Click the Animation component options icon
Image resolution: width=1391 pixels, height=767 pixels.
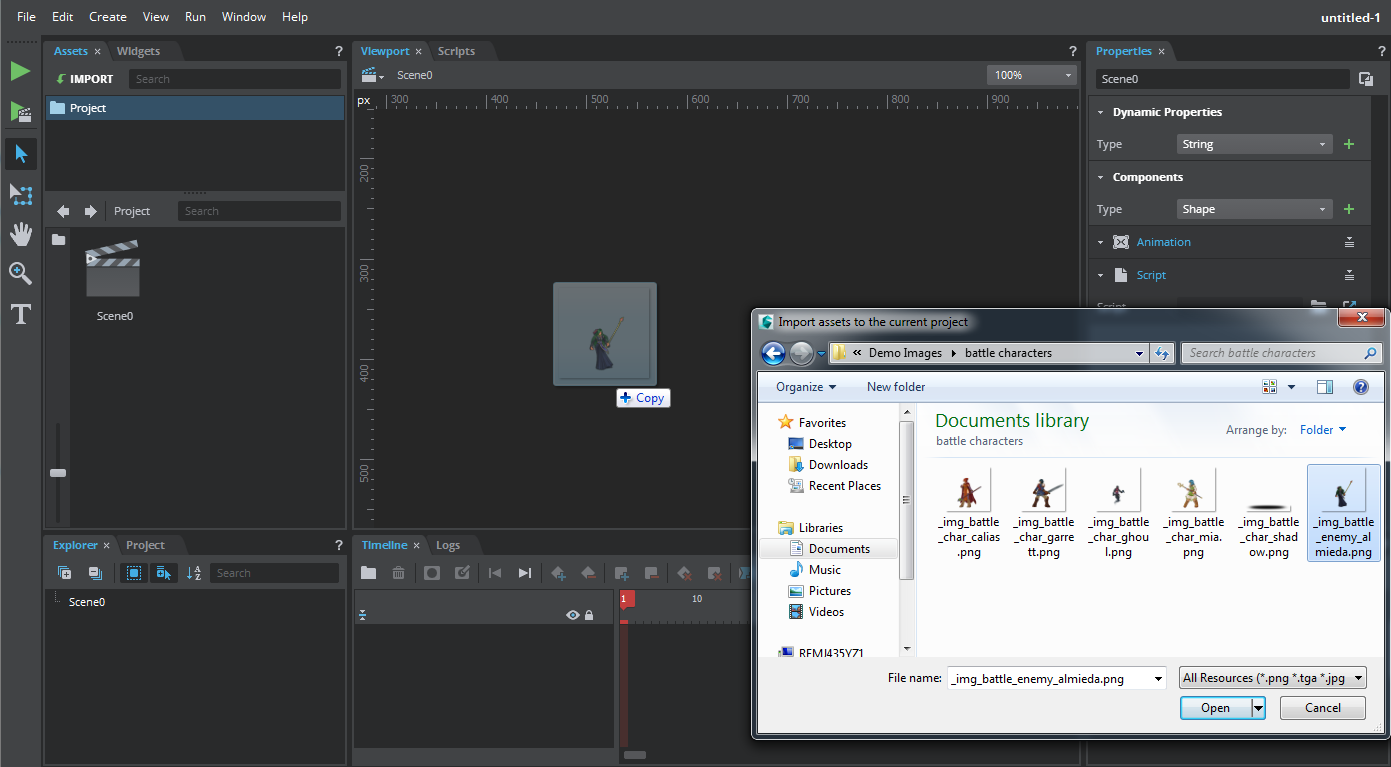click(x=1349, y=242)
